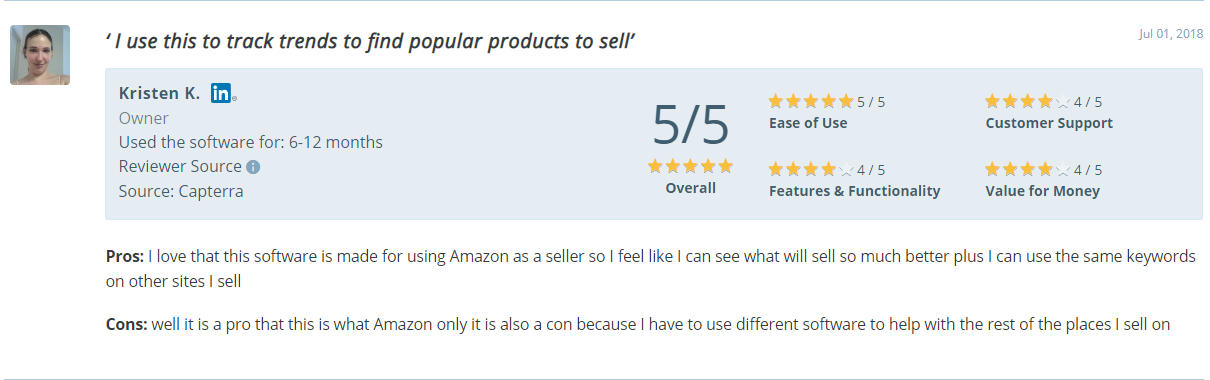The image size is (1210, 380).
Task: Click the Reviewer Source info icon
Action: (253, 167)
